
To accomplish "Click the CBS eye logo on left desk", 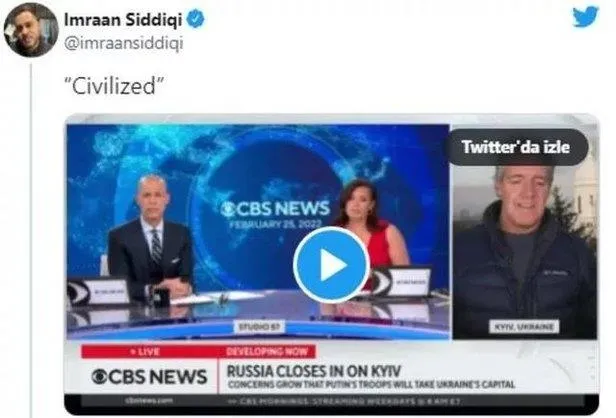I will click(x=79, y=293).
